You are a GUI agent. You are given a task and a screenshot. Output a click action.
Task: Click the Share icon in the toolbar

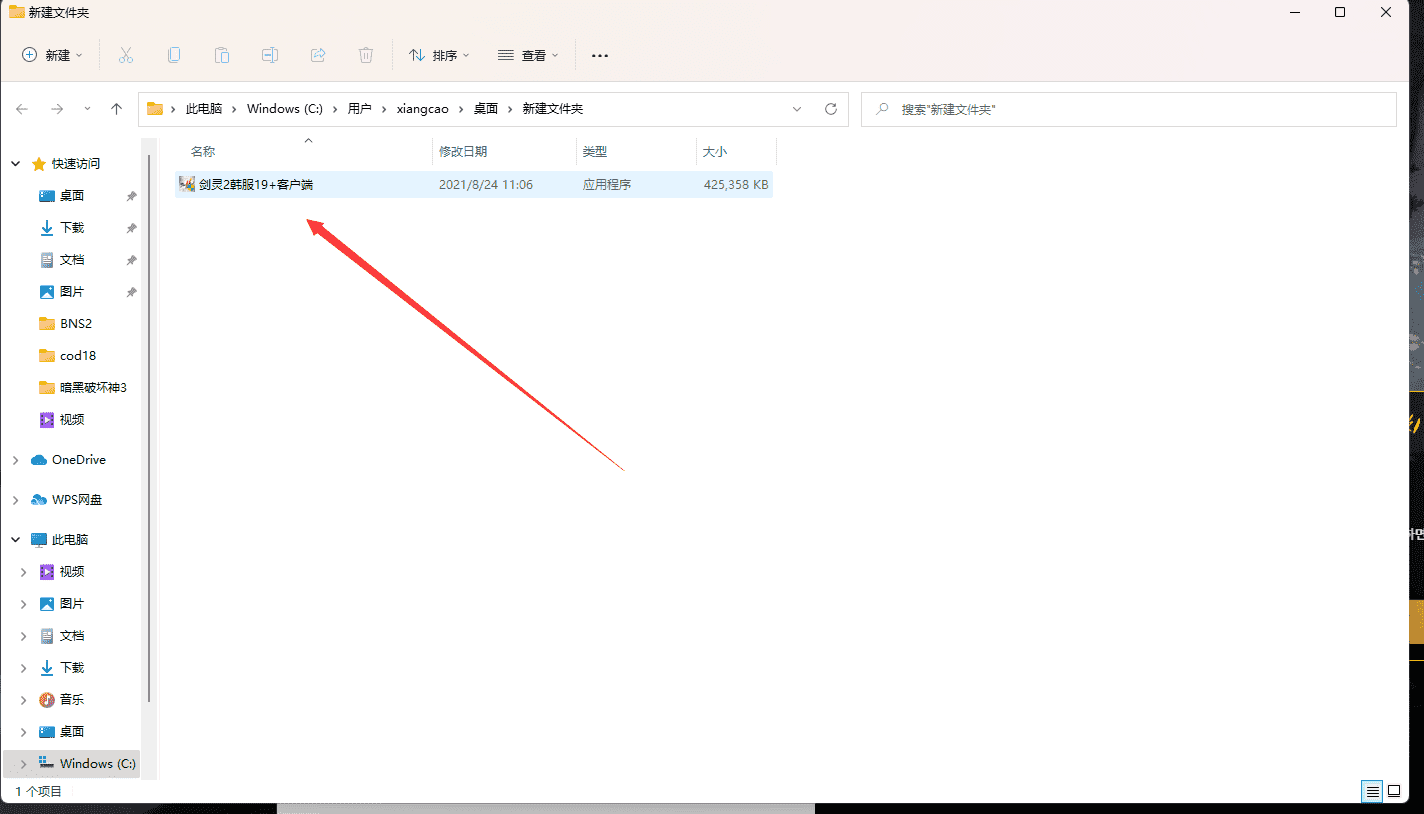(x=317, y=55)
